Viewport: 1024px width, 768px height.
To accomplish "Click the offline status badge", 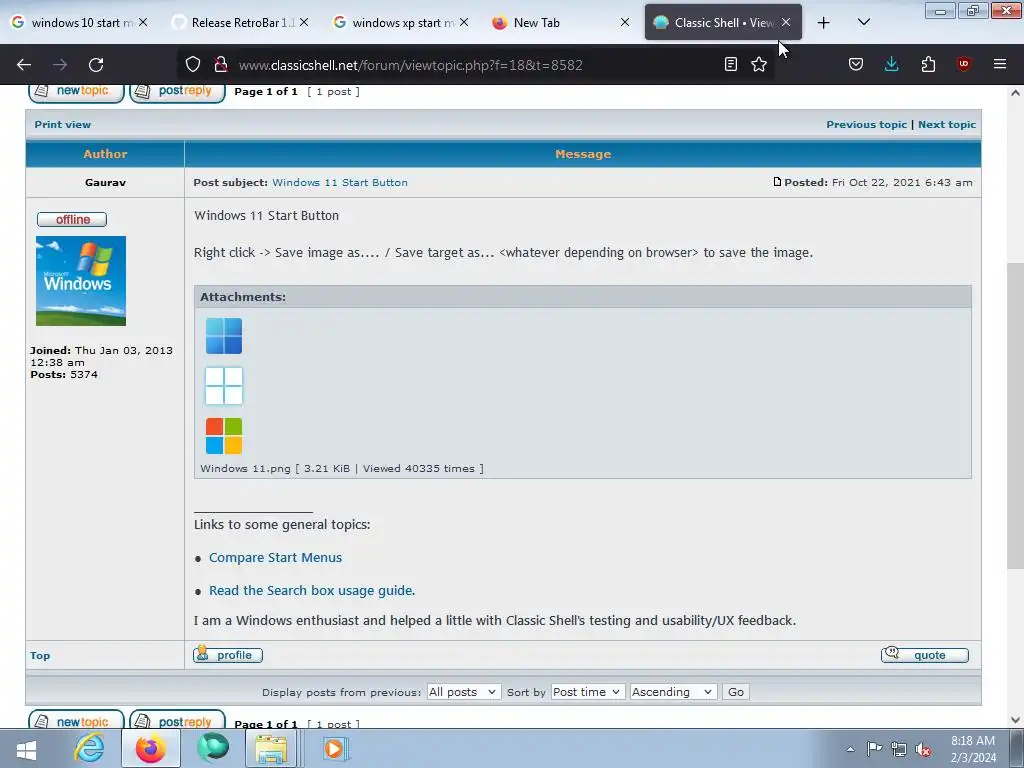I will pos(72,219).
